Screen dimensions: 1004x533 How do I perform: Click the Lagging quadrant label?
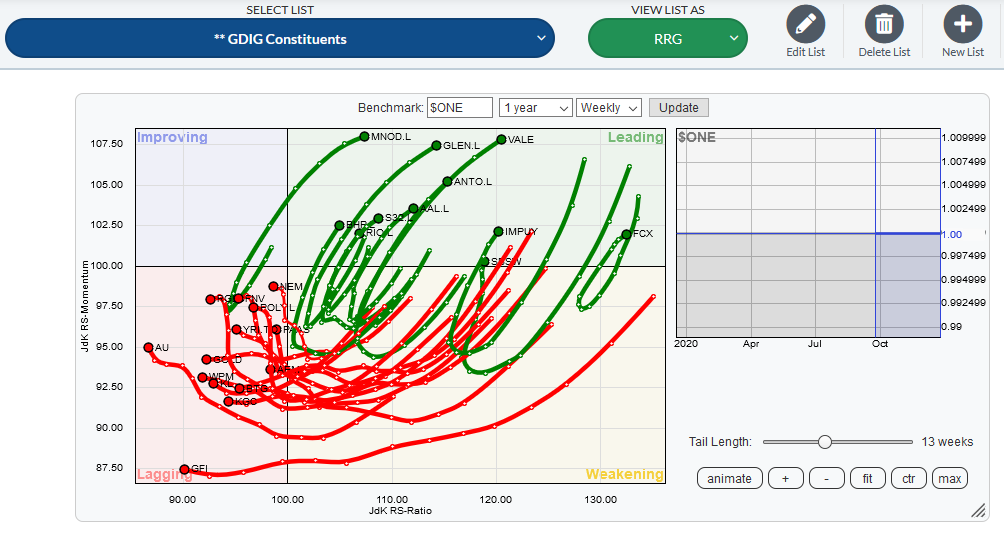(x=165, y=474)
